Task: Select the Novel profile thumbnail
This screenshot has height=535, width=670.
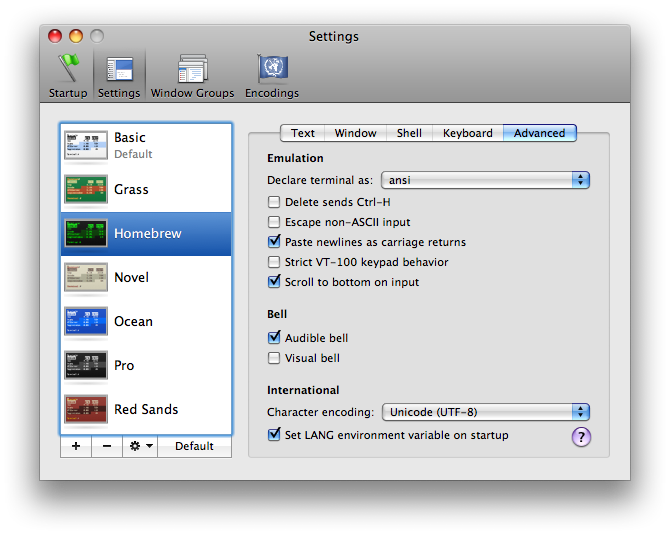Action: pyautogui.click(x=85, y=277)
